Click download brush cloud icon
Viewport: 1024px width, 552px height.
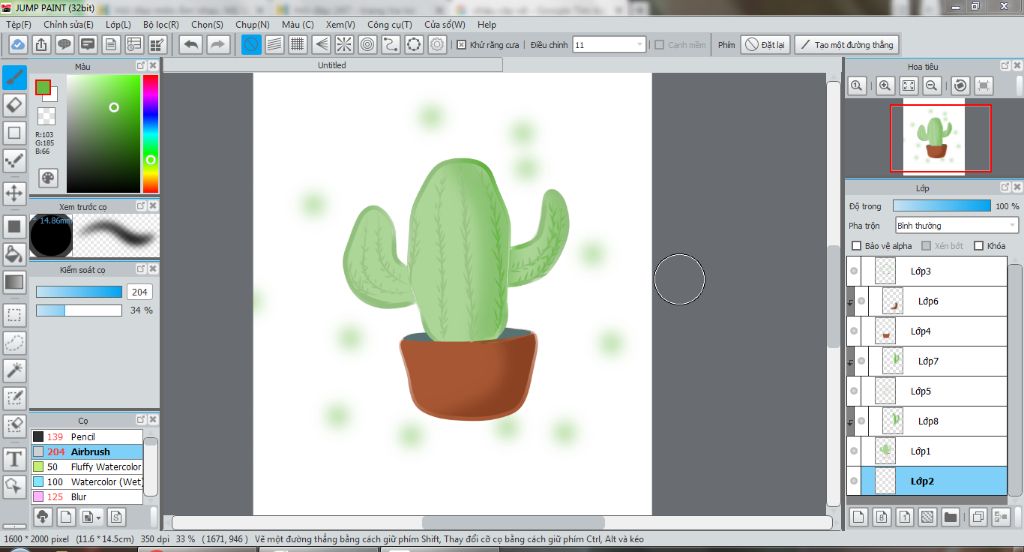pos(42,517)
